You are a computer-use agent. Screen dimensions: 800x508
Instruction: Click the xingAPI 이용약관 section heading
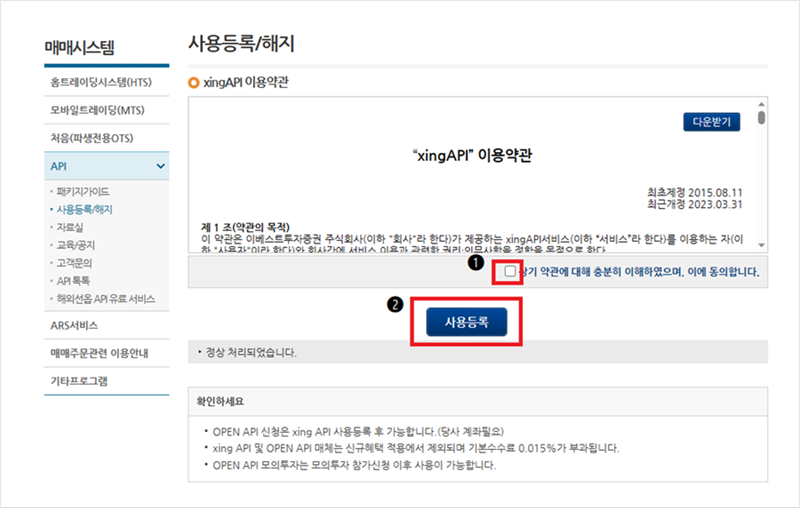[x=245, y=82]
